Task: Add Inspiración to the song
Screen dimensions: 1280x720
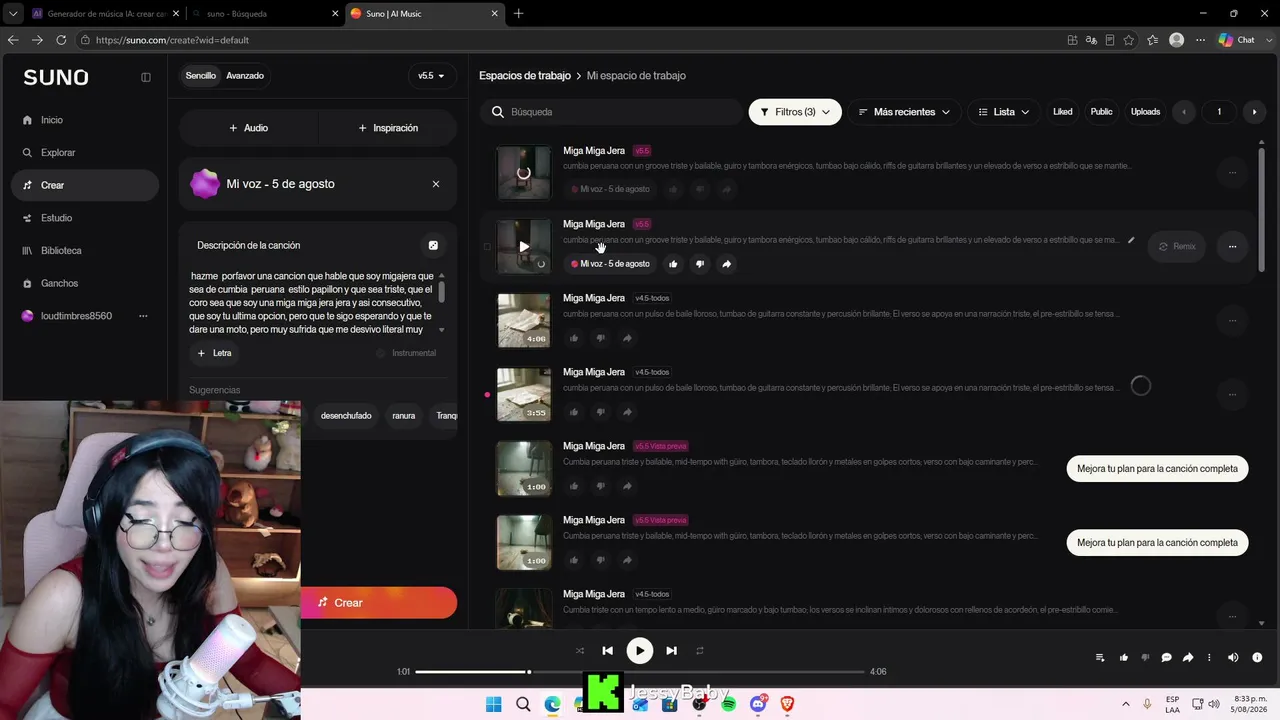Action: tap(388, 128)
